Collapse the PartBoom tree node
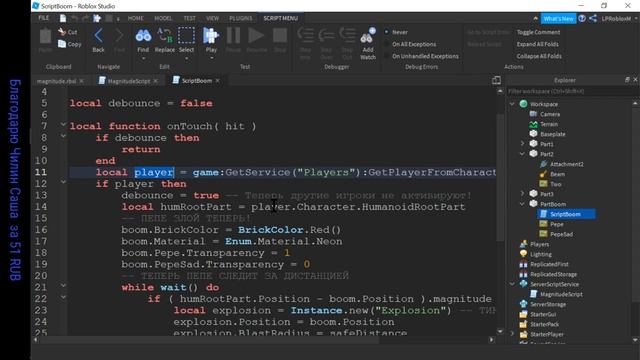 pyautogui.click(x=522, y=204)
